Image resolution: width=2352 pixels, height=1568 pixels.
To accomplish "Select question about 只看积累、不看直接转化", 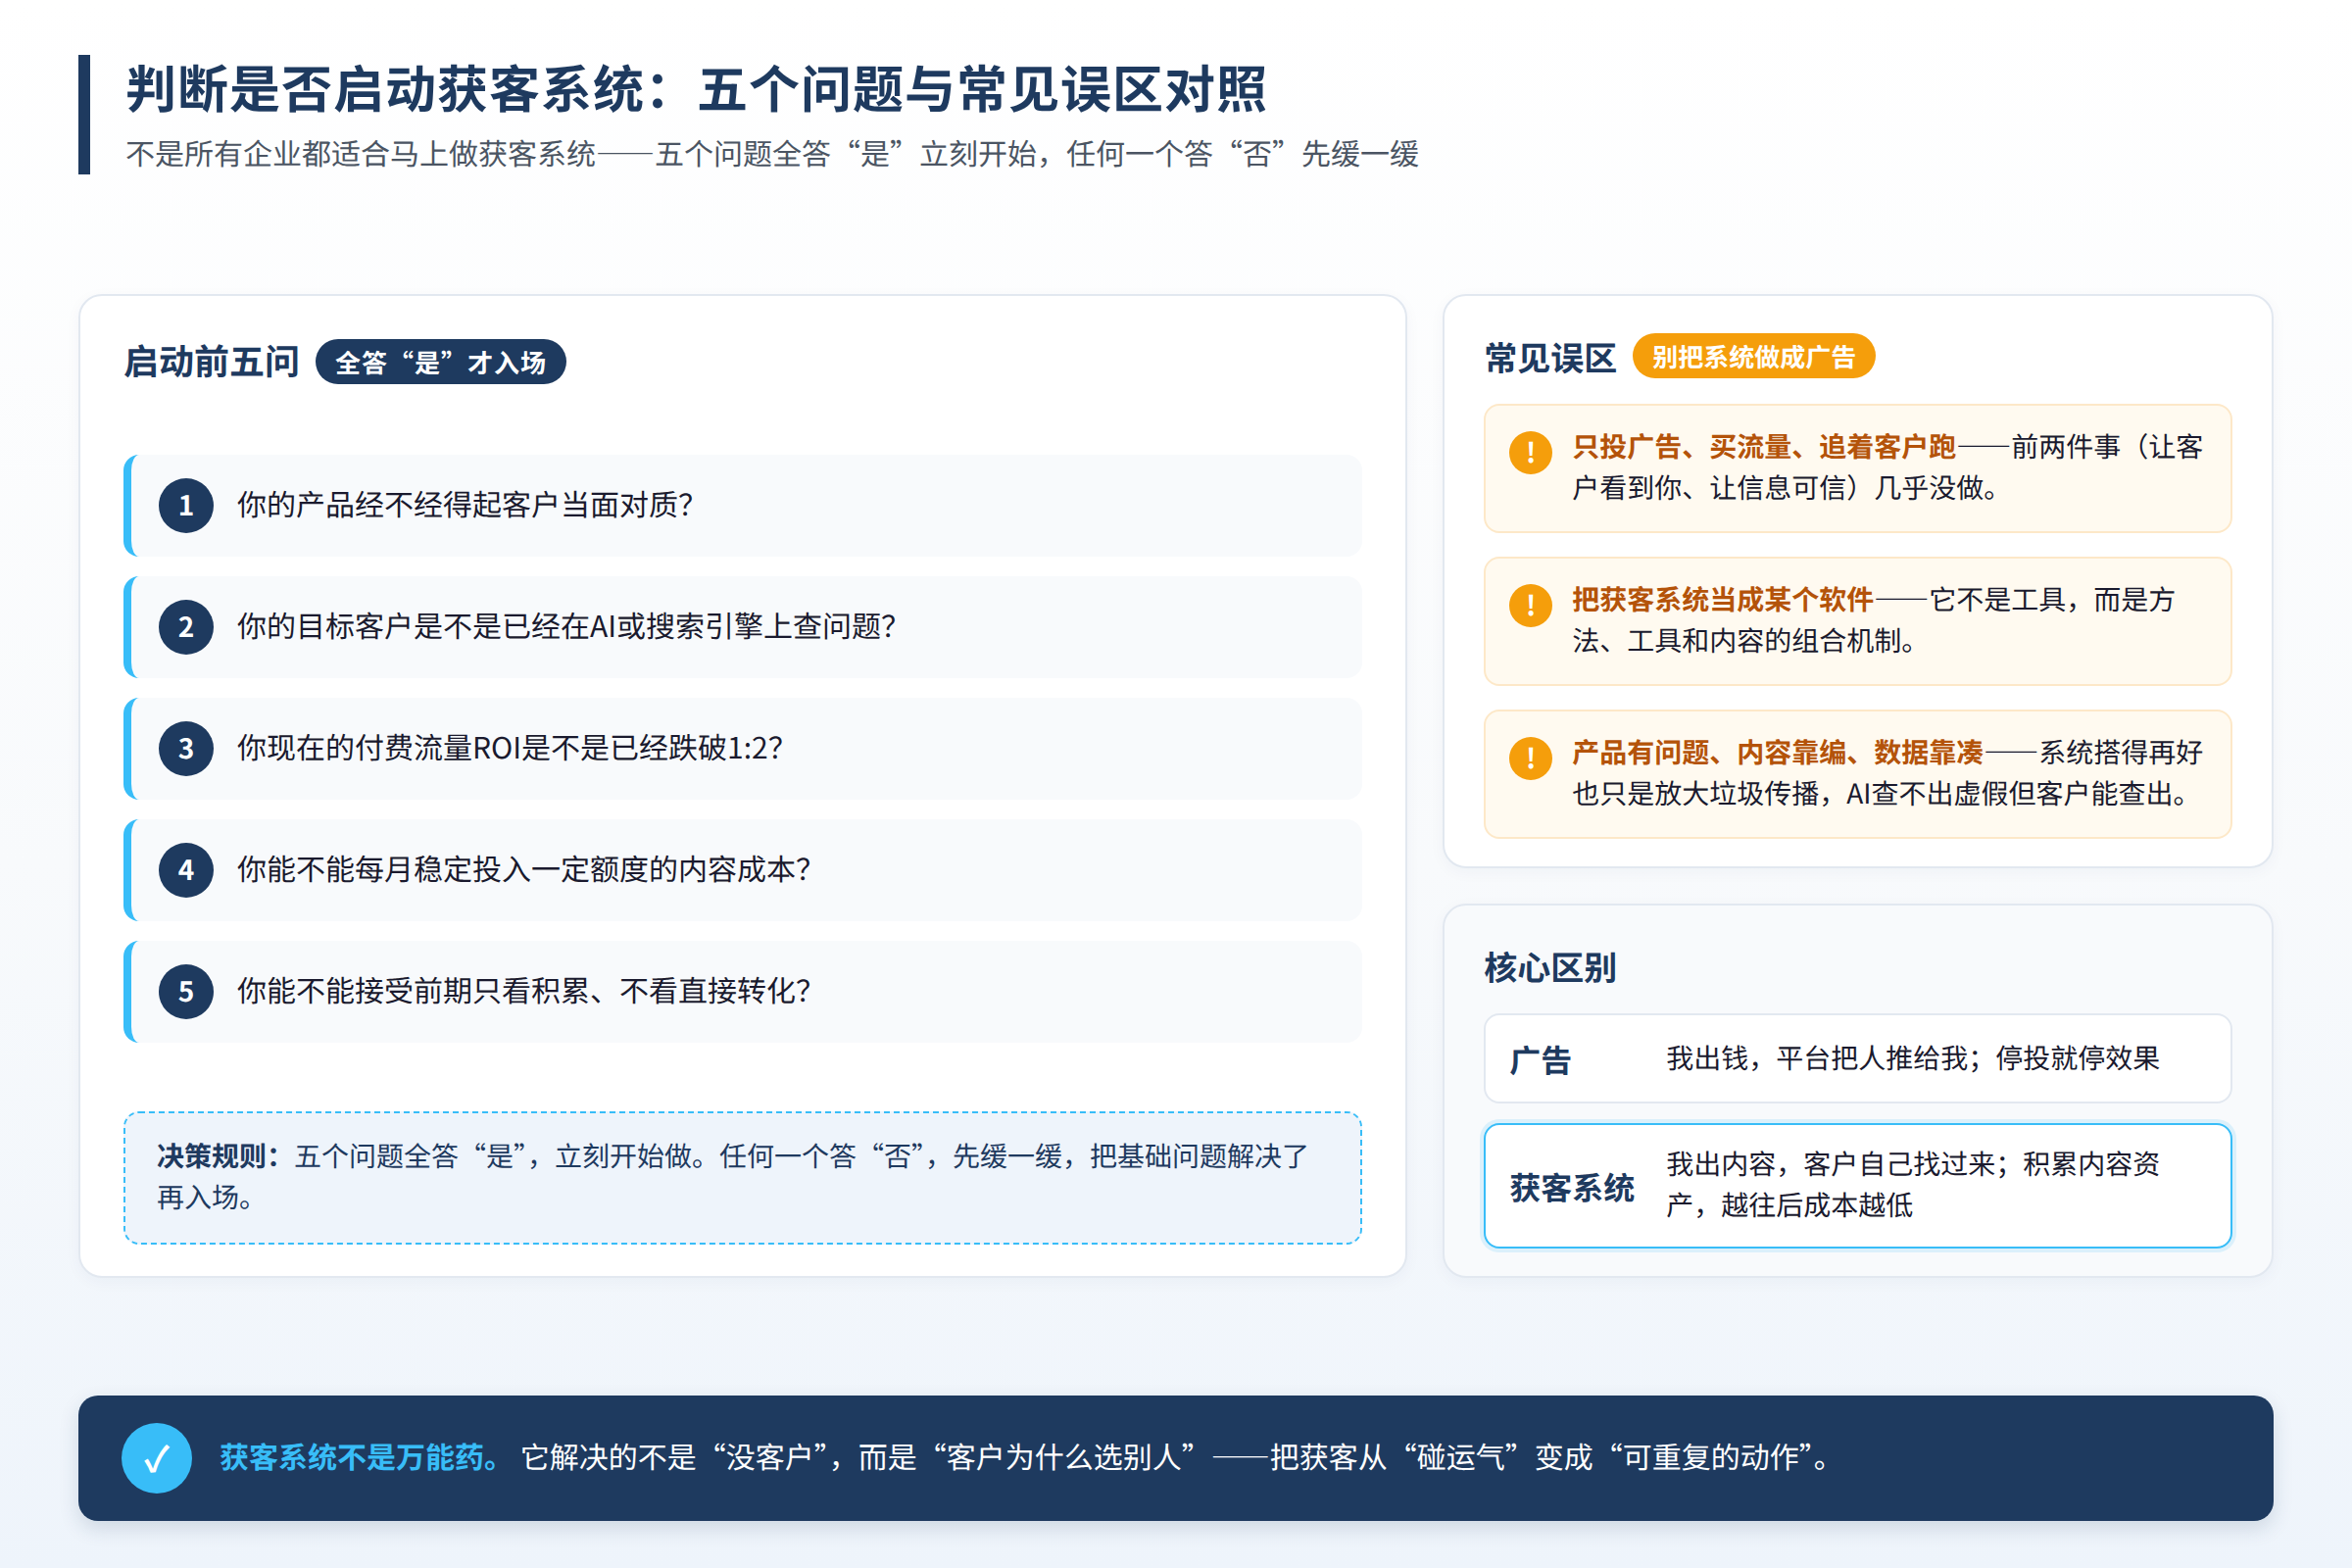I will pos(743,992).
